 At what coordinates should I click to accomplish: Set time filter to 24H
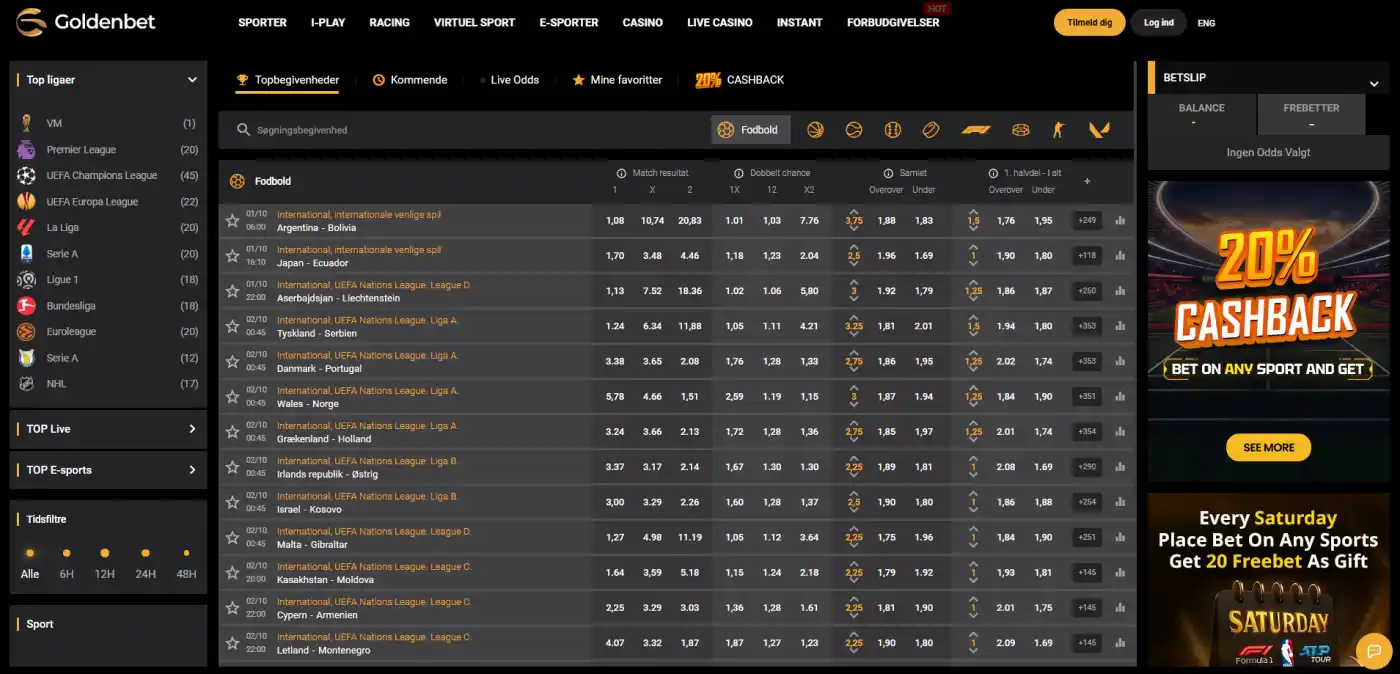click(x=145, y=563)
